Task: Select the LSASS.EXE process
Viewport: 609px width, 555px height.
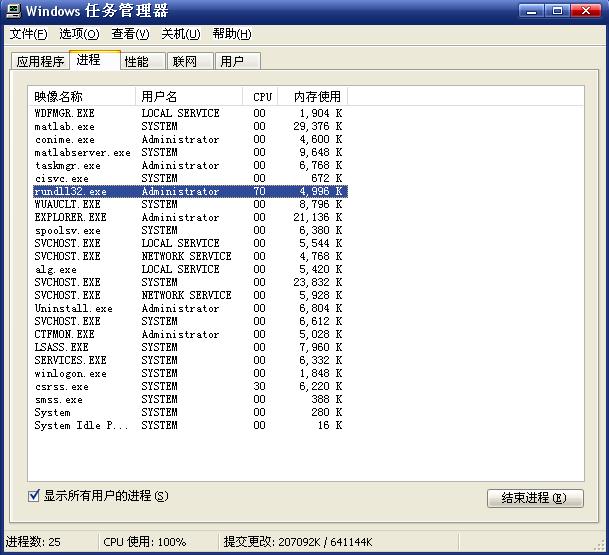Action: [x=190, y=347]
